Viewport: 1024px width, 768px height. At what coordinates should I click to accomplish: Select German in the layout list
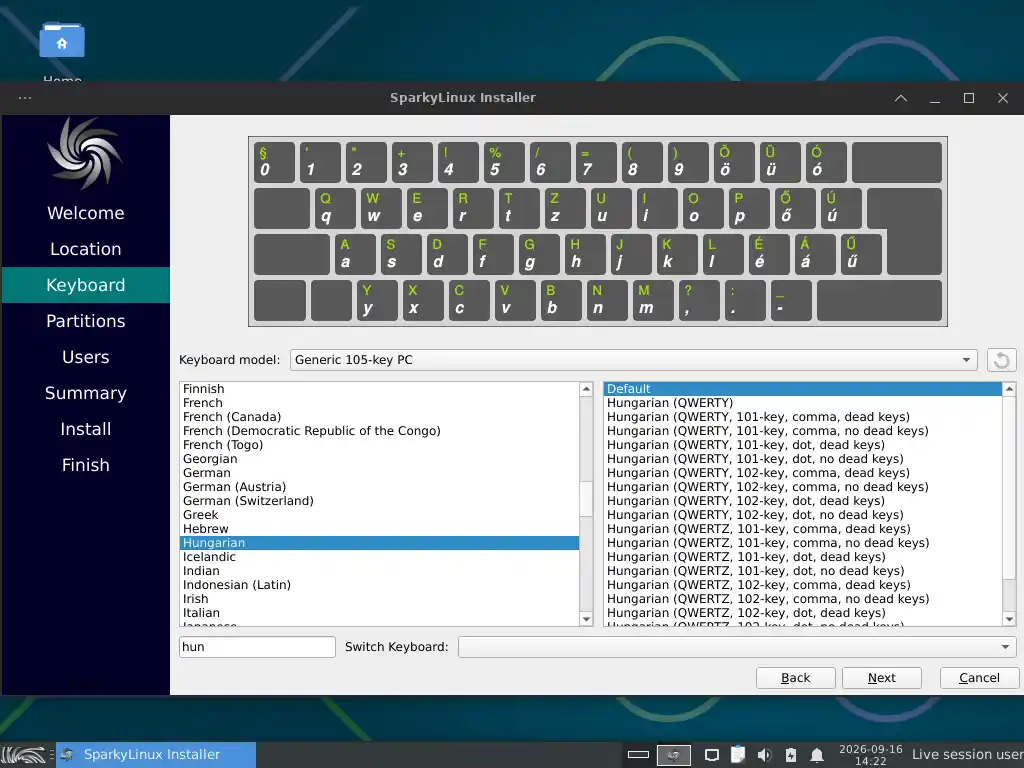(x=379, y=473)
